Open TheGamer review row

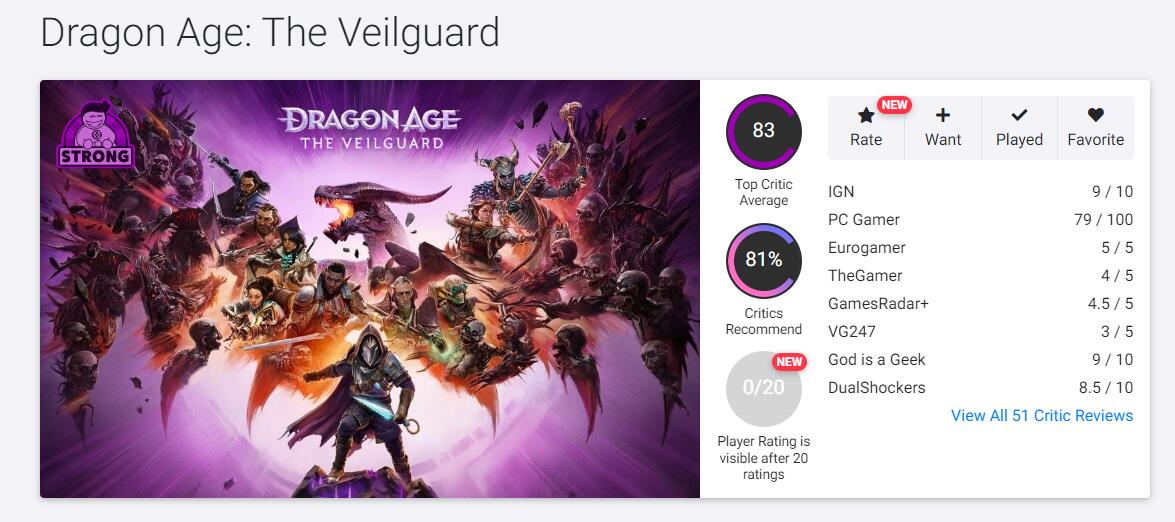point(865,276)
